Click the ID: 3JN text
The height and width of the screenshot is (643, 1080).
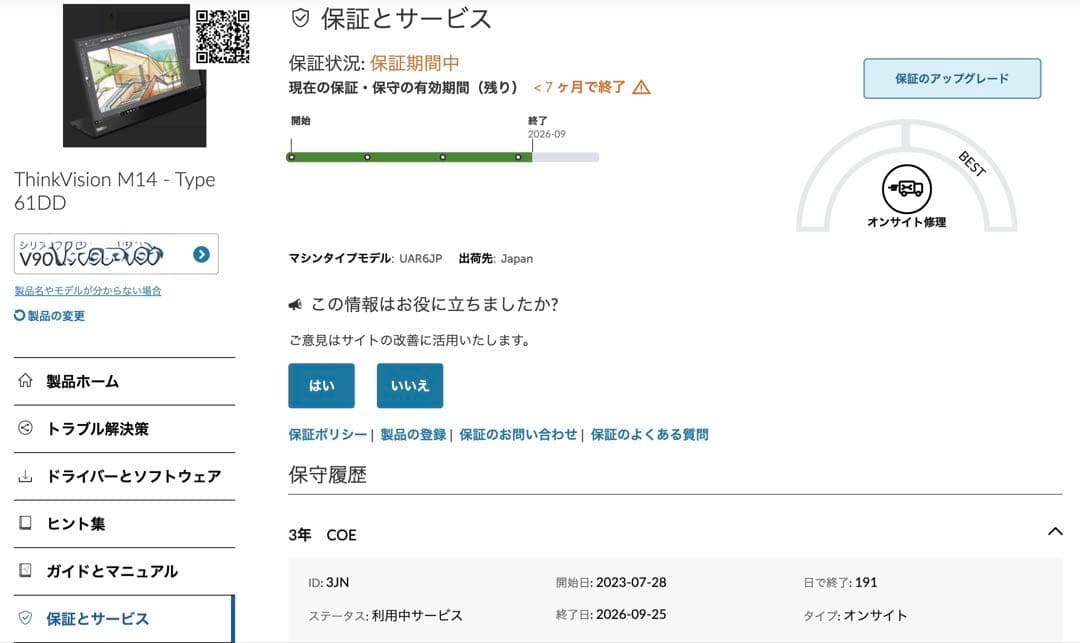tap(329, 582)
